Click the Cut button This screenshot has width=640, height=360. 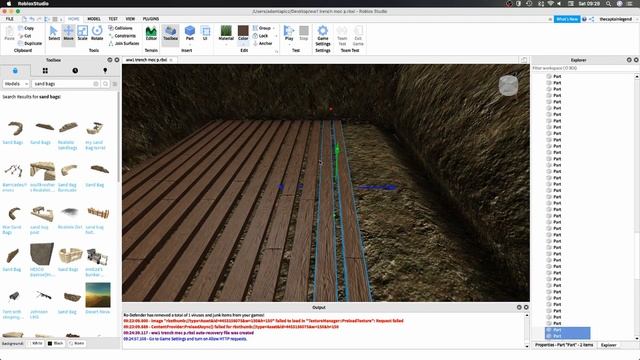tap(24, 36)
